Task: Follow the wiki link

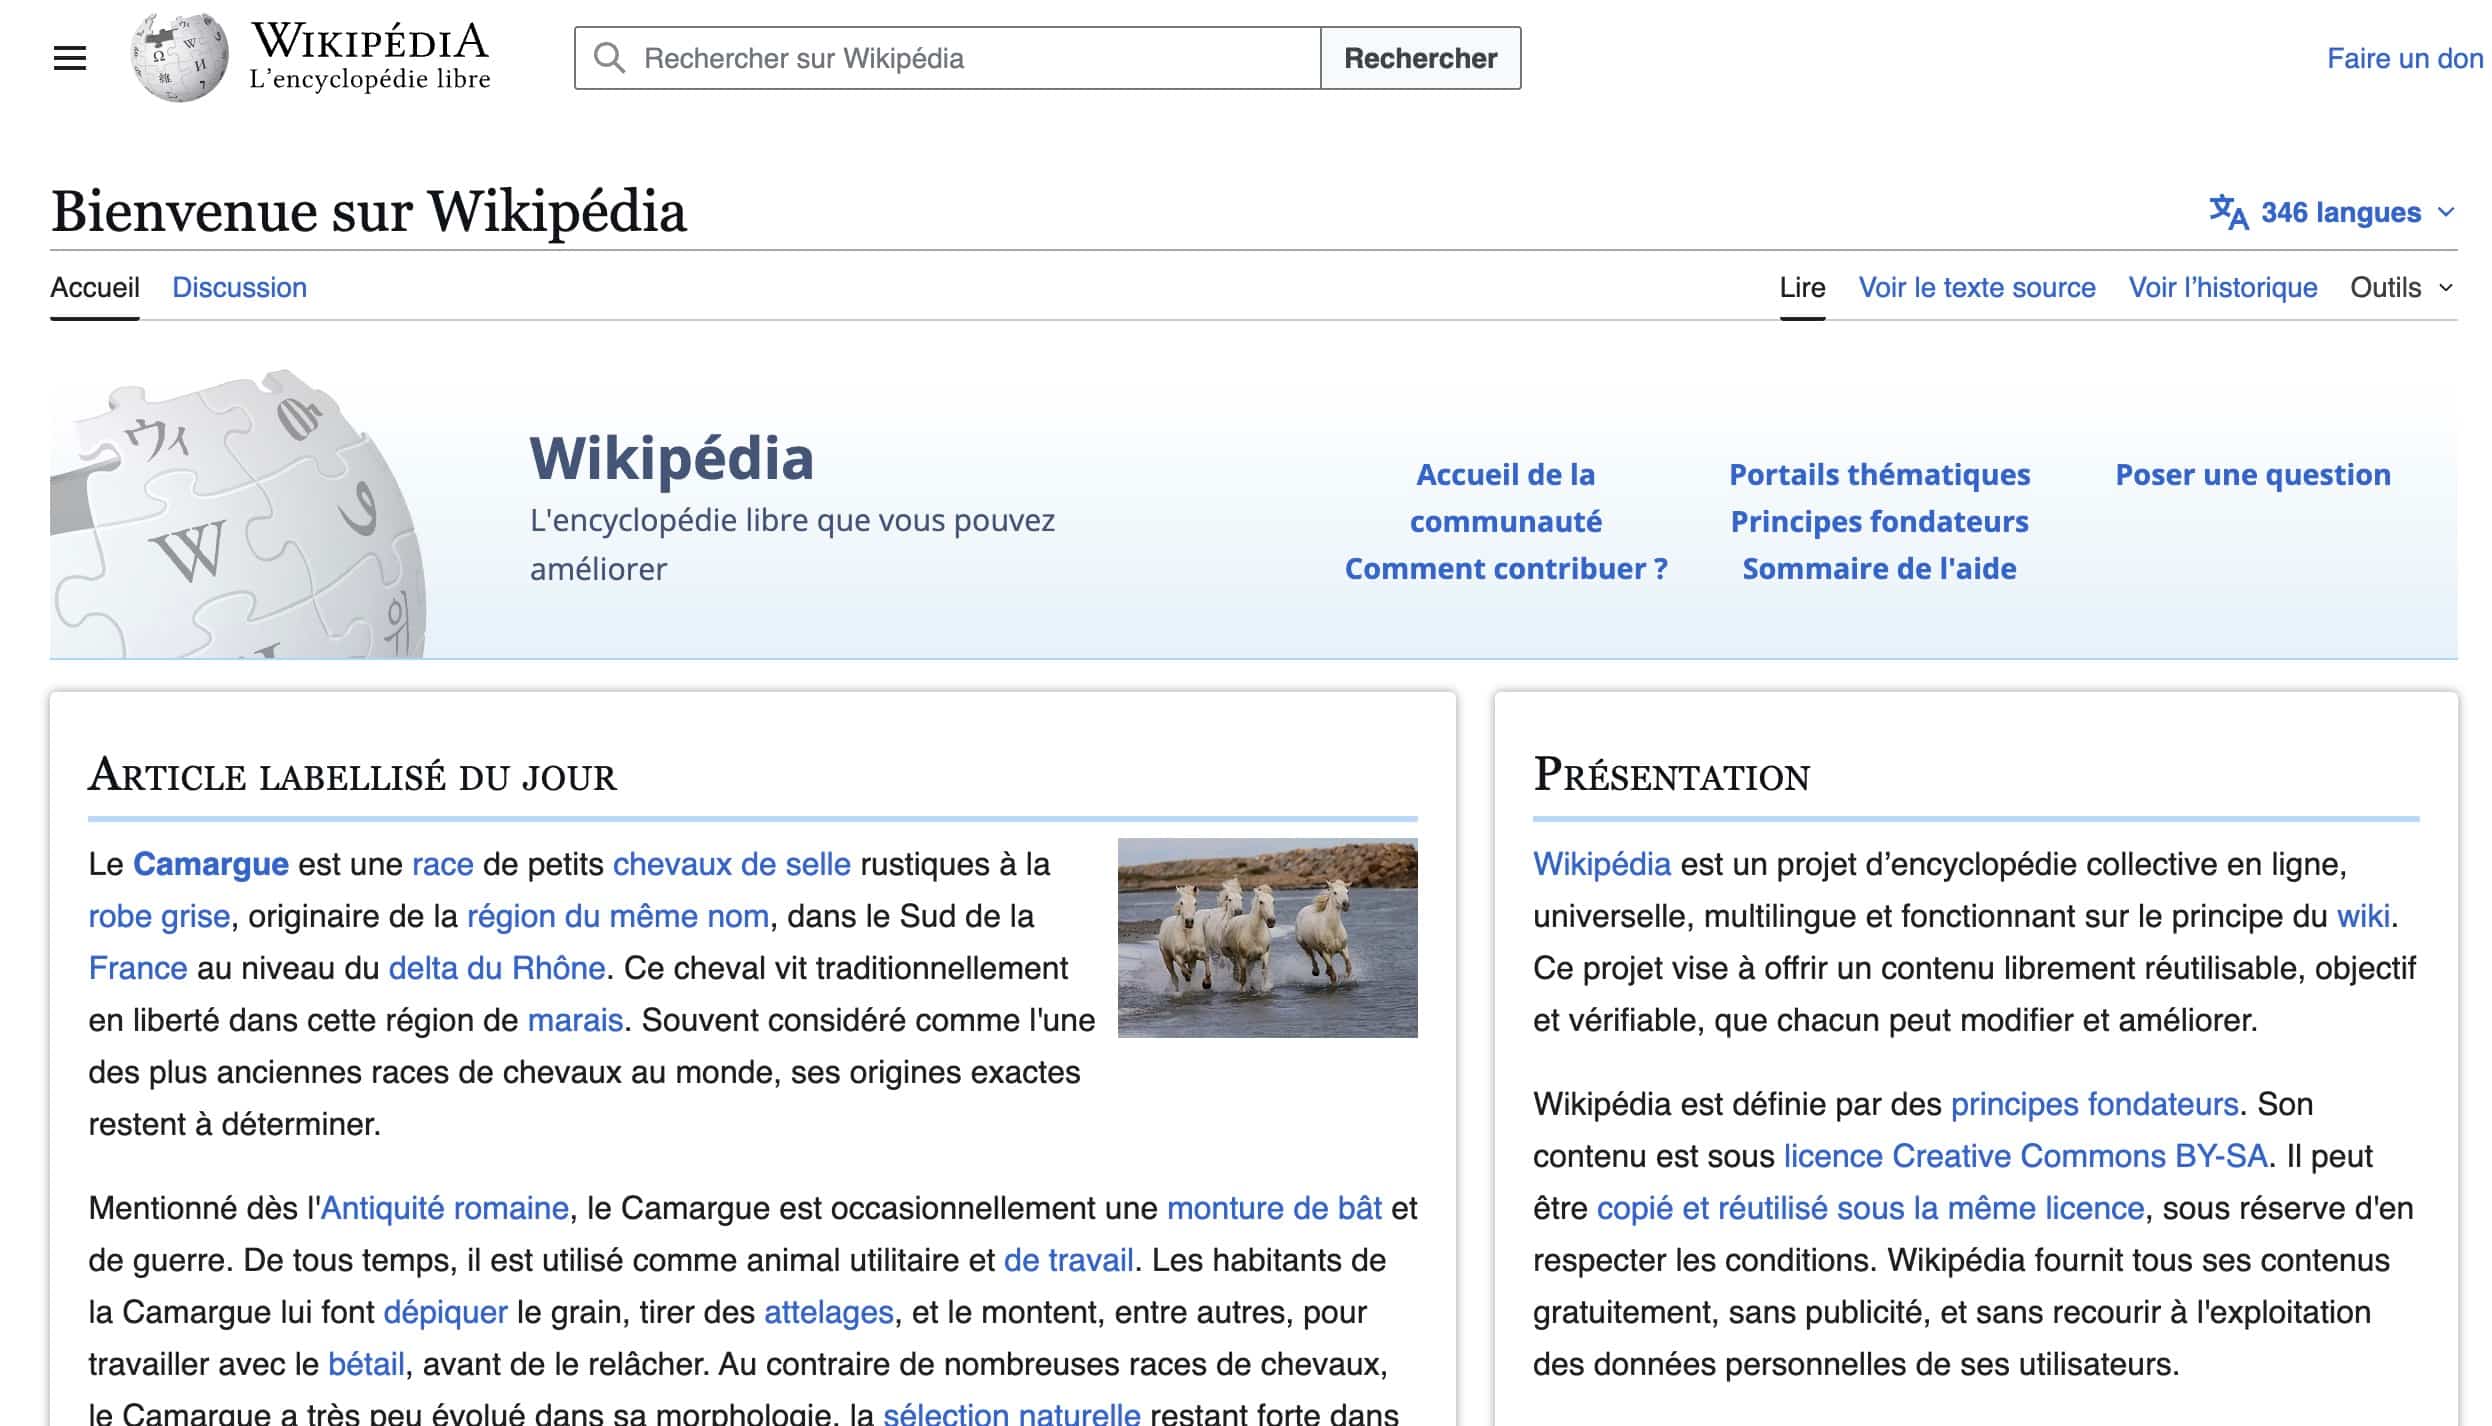Action: coord(2363,916)
